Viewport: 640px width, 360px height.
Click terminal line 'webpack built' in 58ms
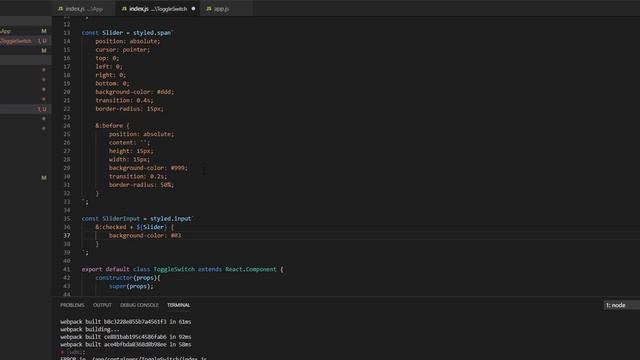(x=126, y=344)
